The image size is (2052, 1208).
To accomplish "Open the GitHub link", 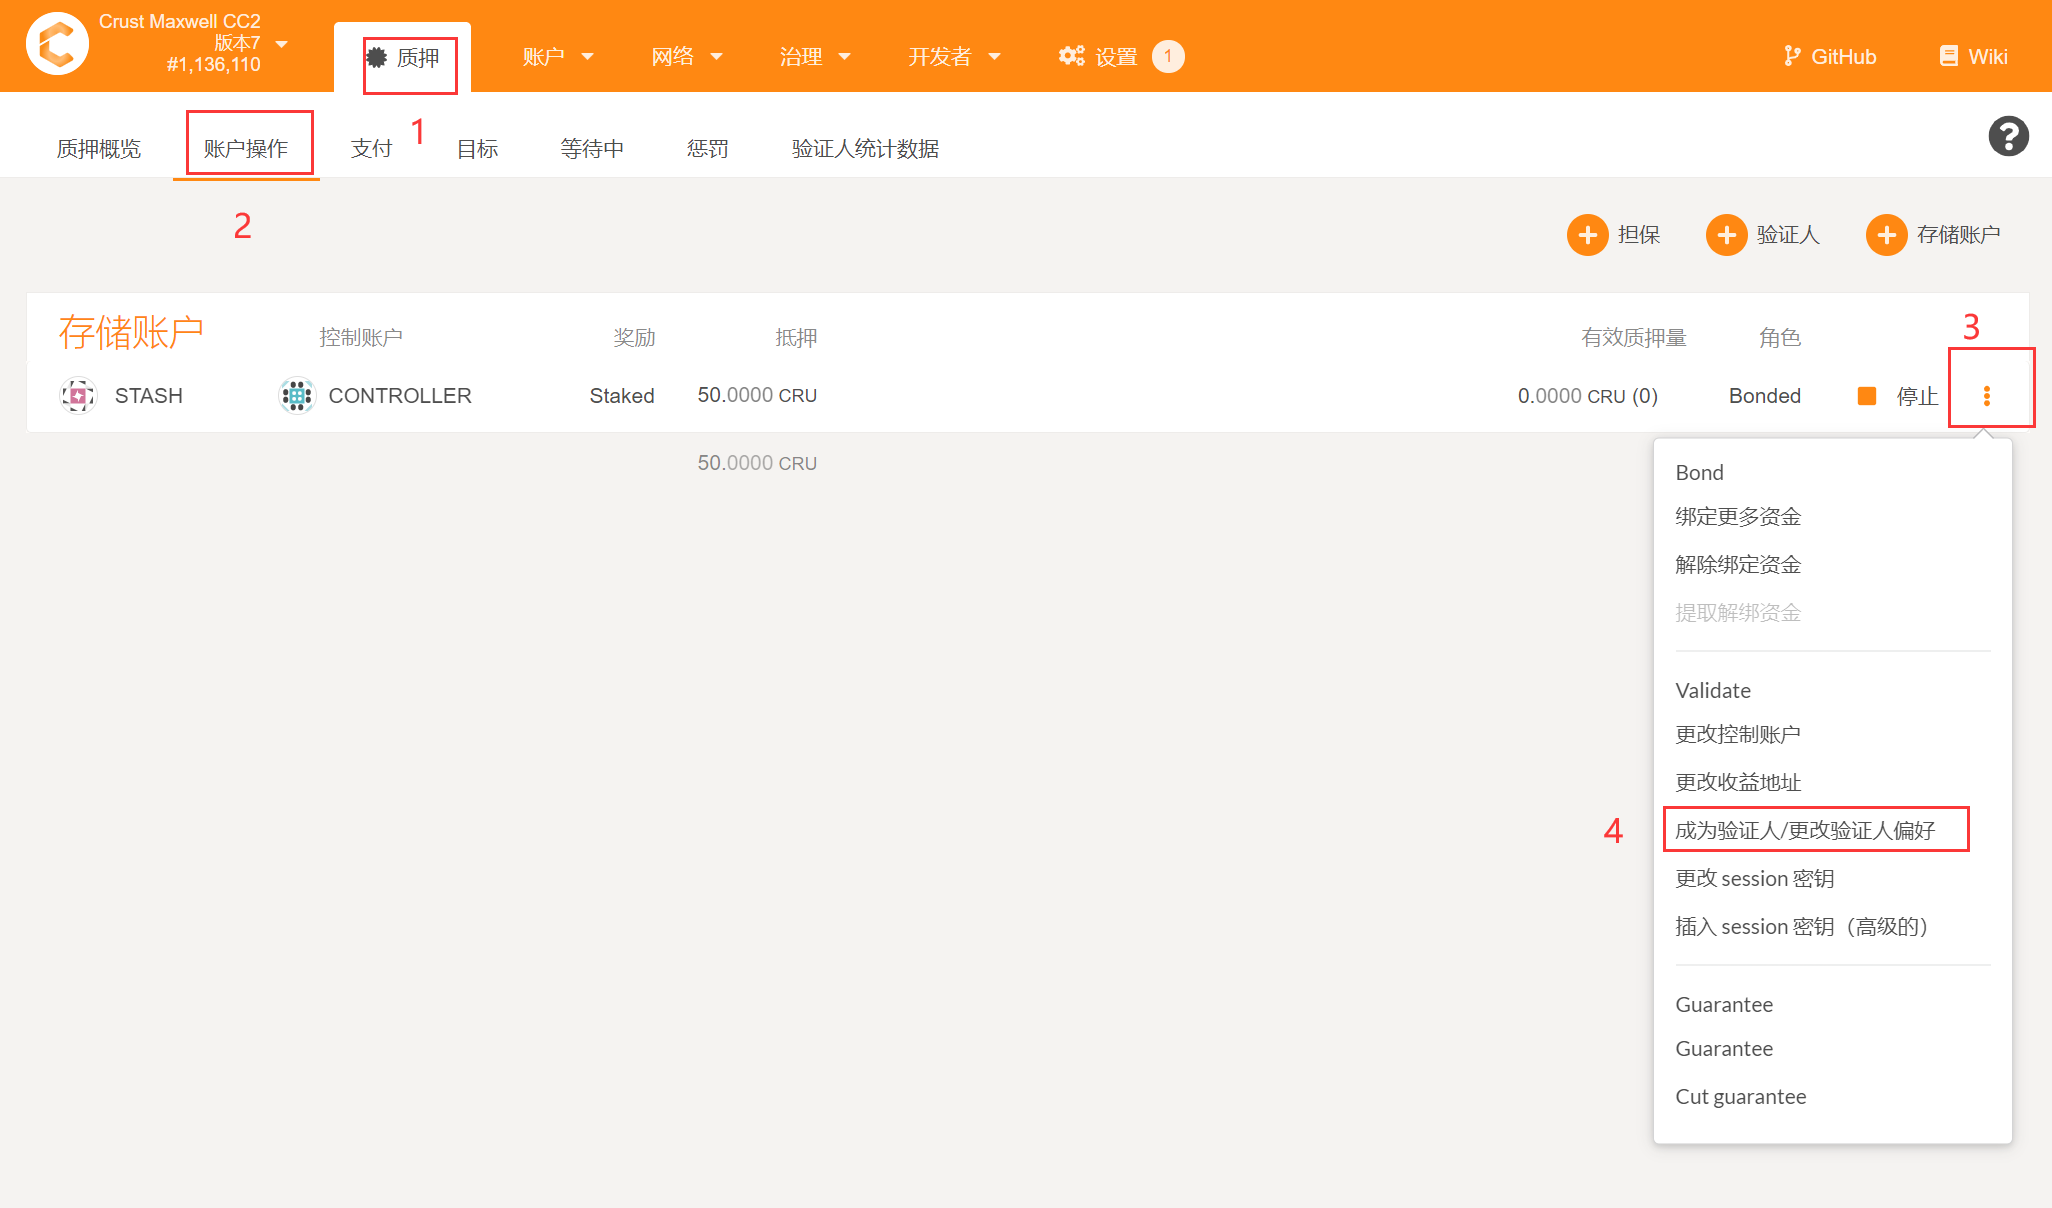I will [x=1830, y=57].
